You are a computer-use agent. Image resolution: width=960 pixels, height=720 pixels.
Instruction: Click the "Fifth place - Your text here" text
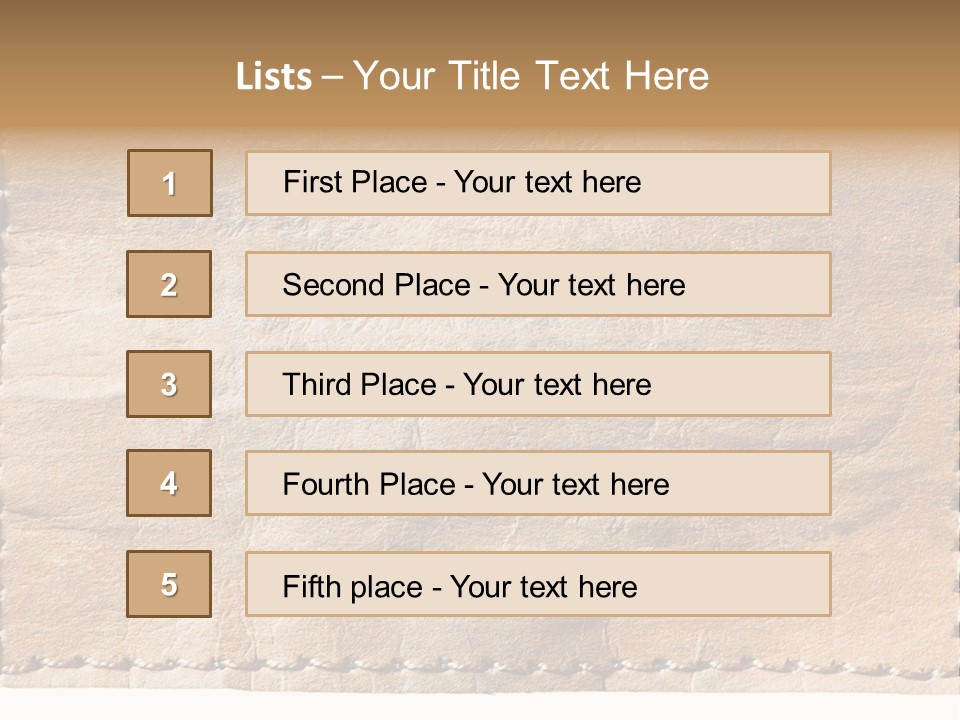point(459,586)
